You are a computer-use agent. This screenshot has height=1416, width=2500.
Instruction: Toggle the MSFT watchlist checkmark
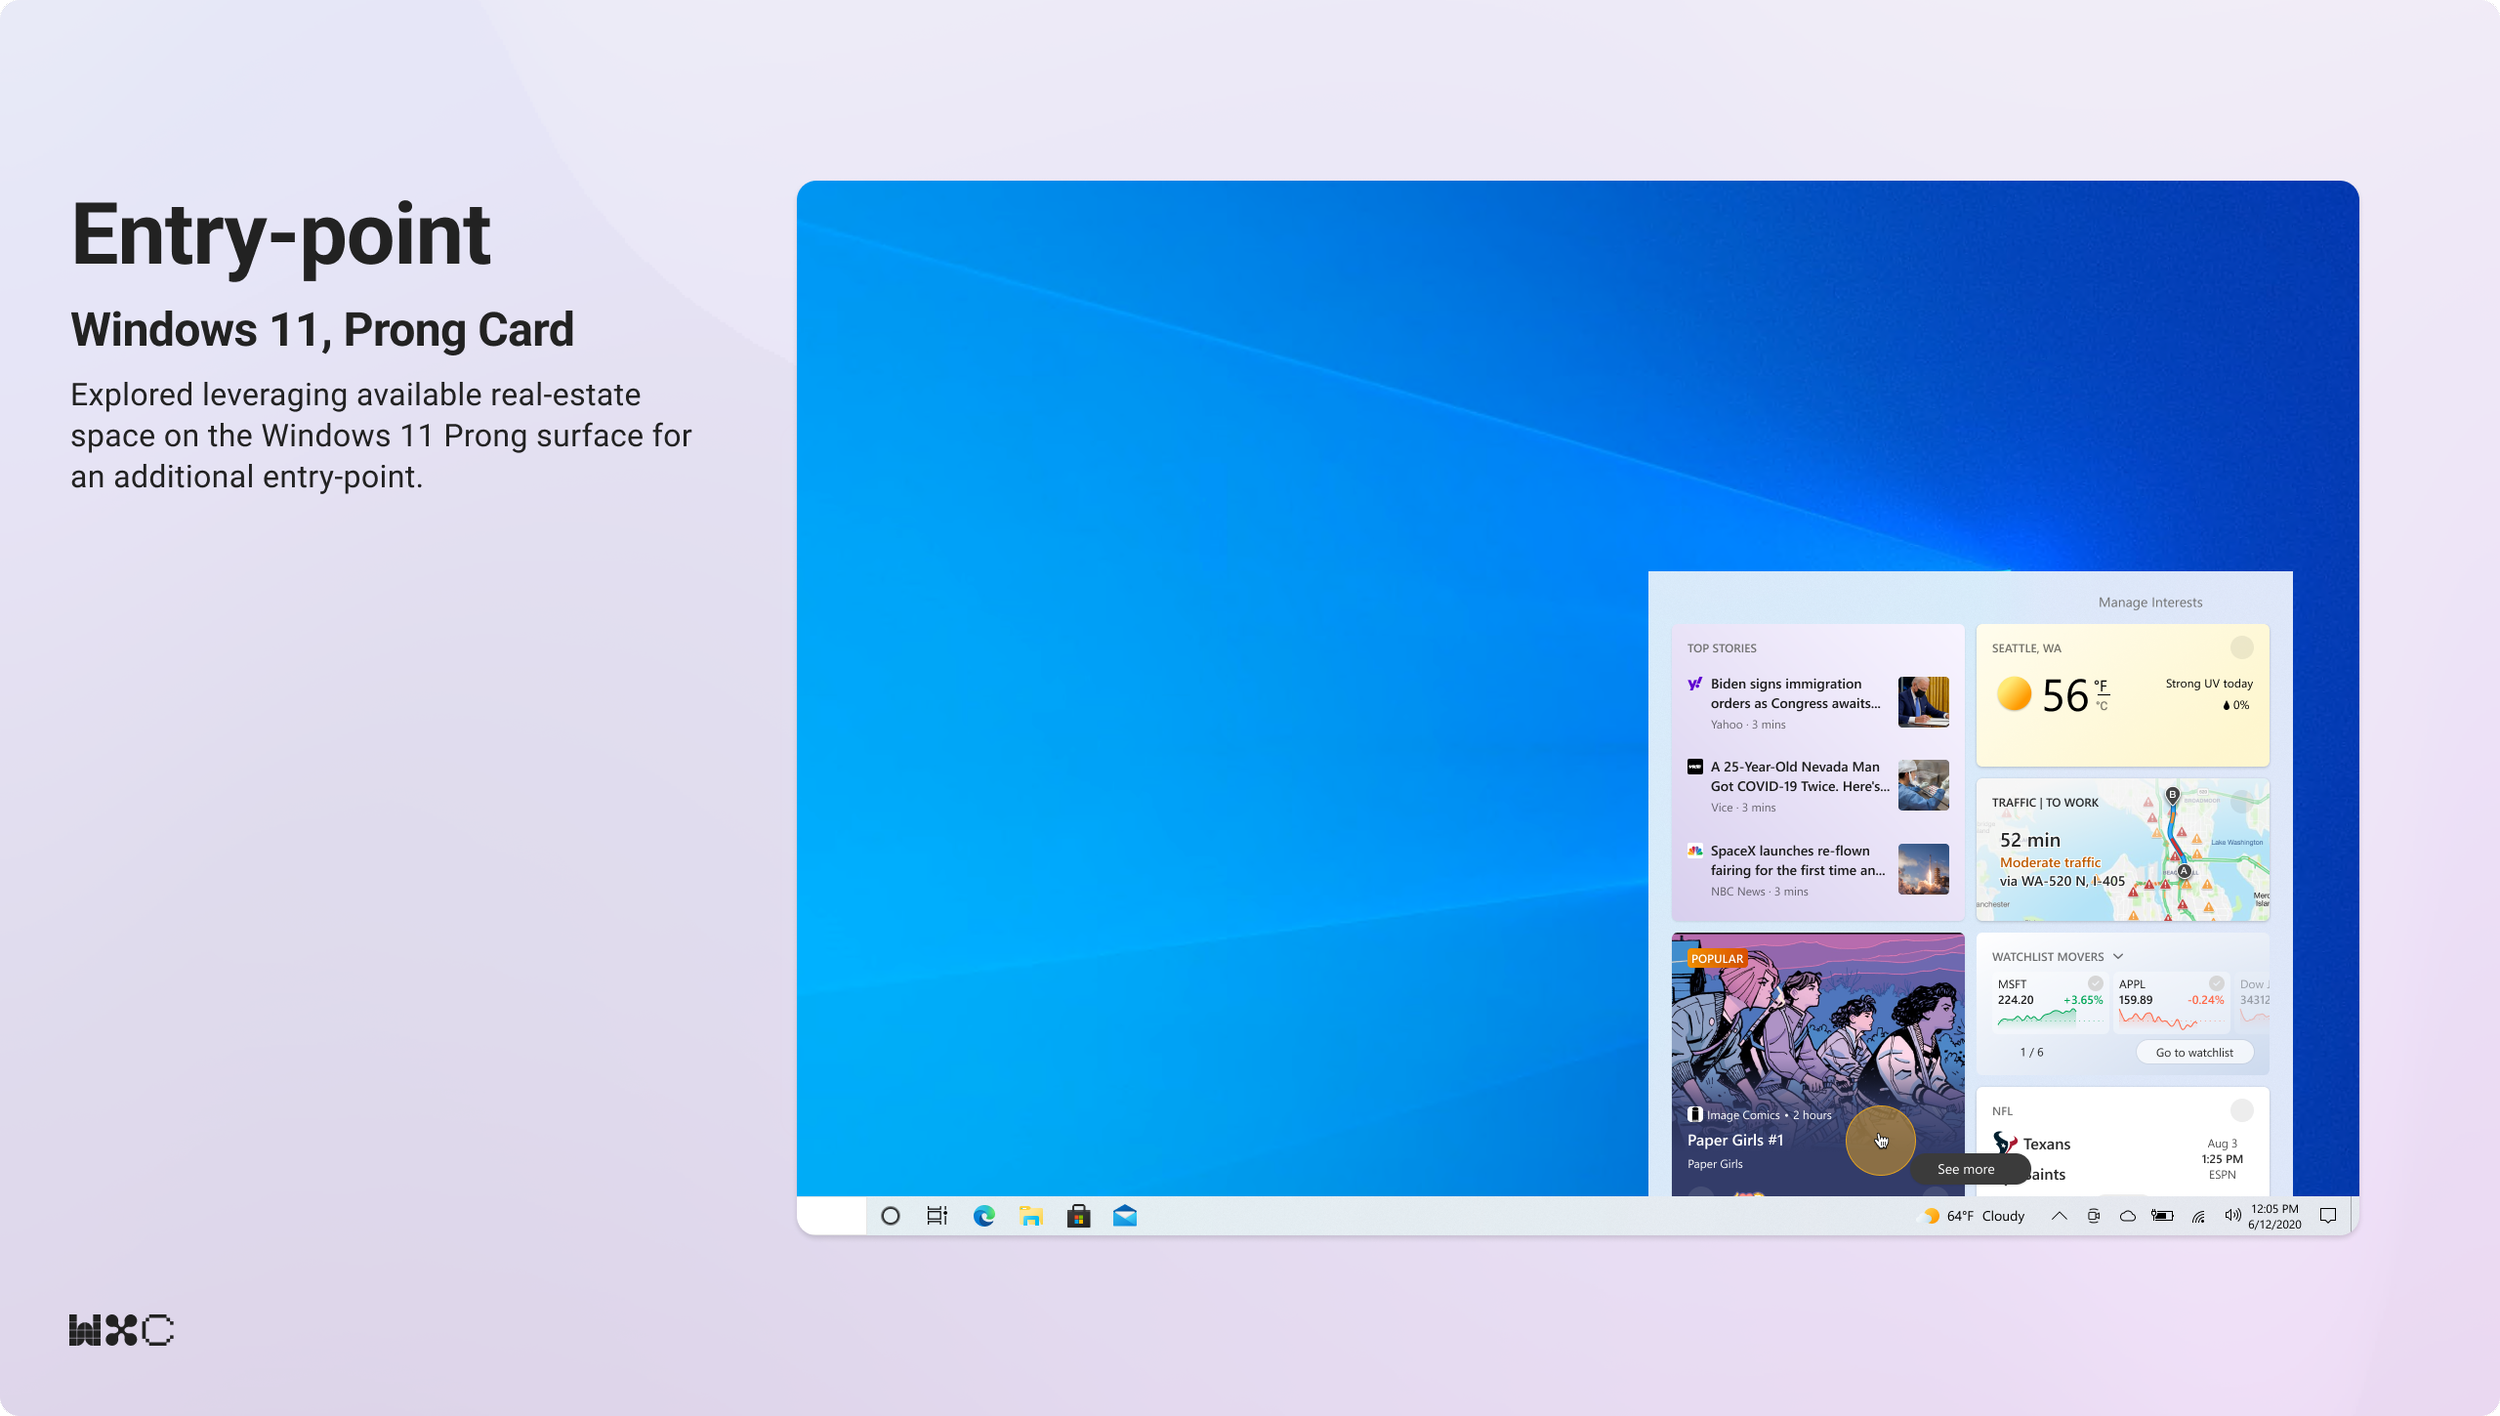click(x=2095, y=984)
